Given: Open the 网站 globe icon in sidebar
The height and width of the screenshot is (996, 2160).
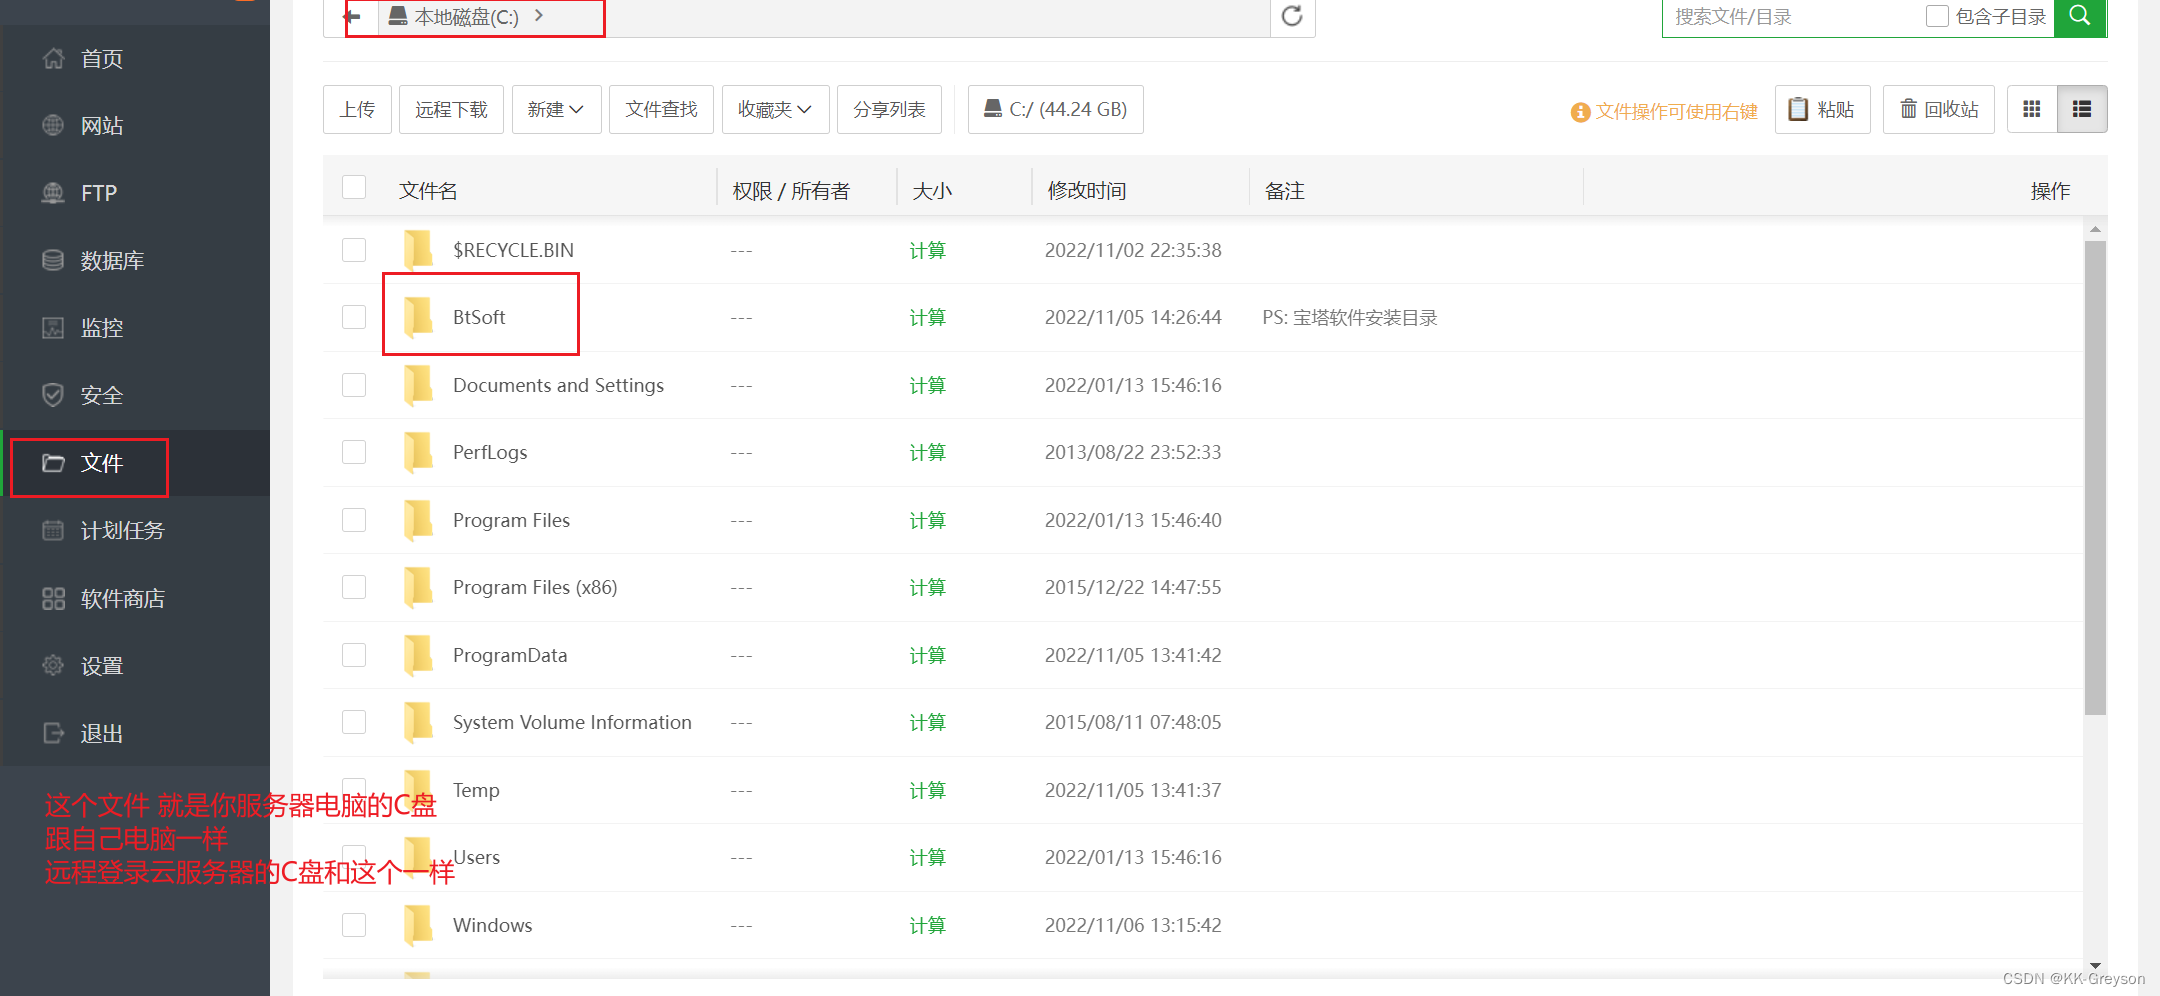Looking at the screenshot, I should click(x=53, y=126).
